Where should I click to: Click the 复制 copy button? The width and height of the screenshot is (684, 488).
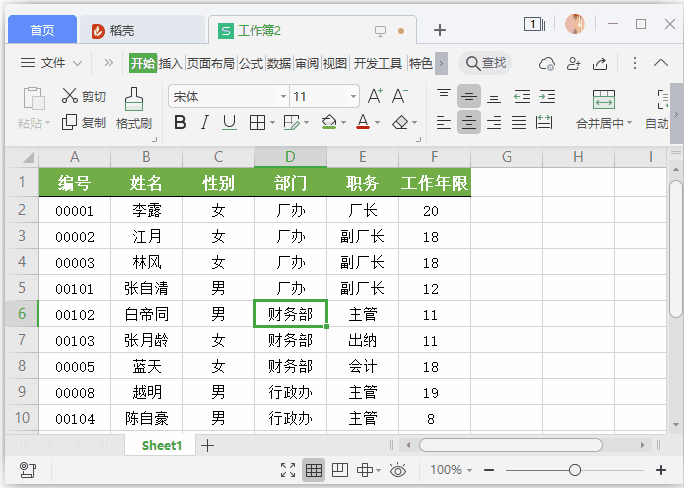click(x=84, y=123)
